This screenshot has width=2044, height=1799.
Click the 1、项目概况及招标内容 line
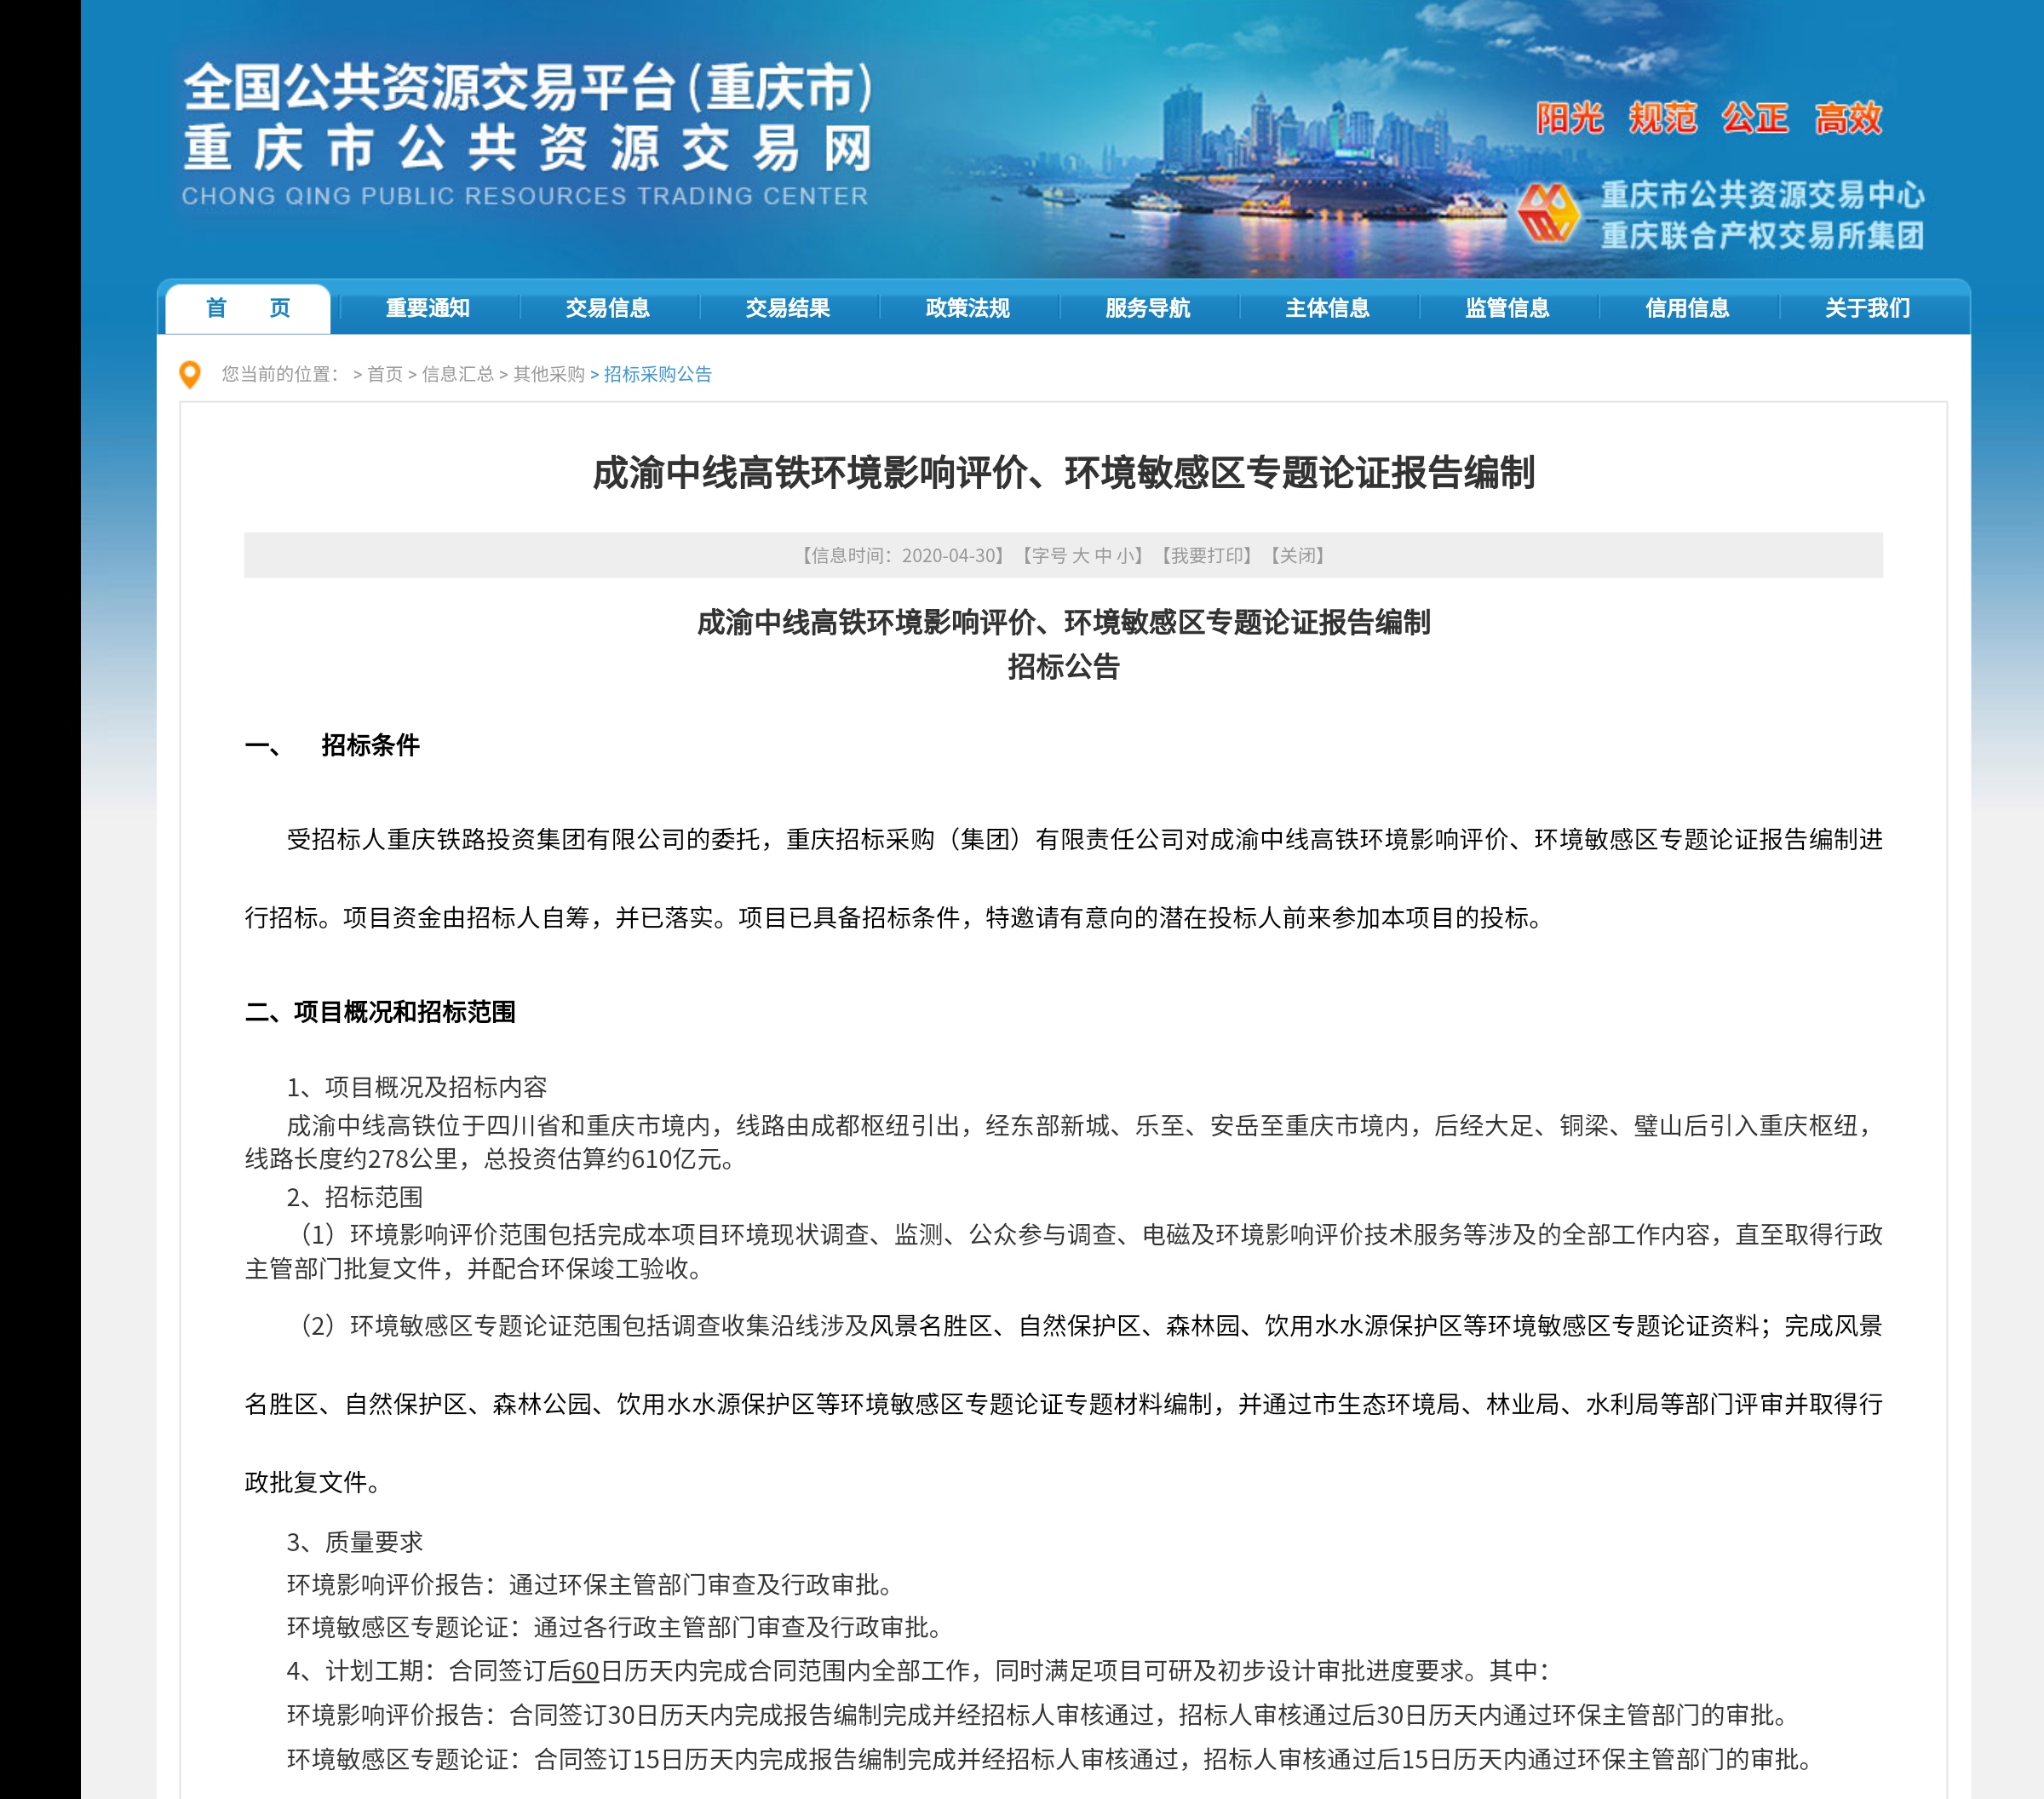pos(417,1087)
